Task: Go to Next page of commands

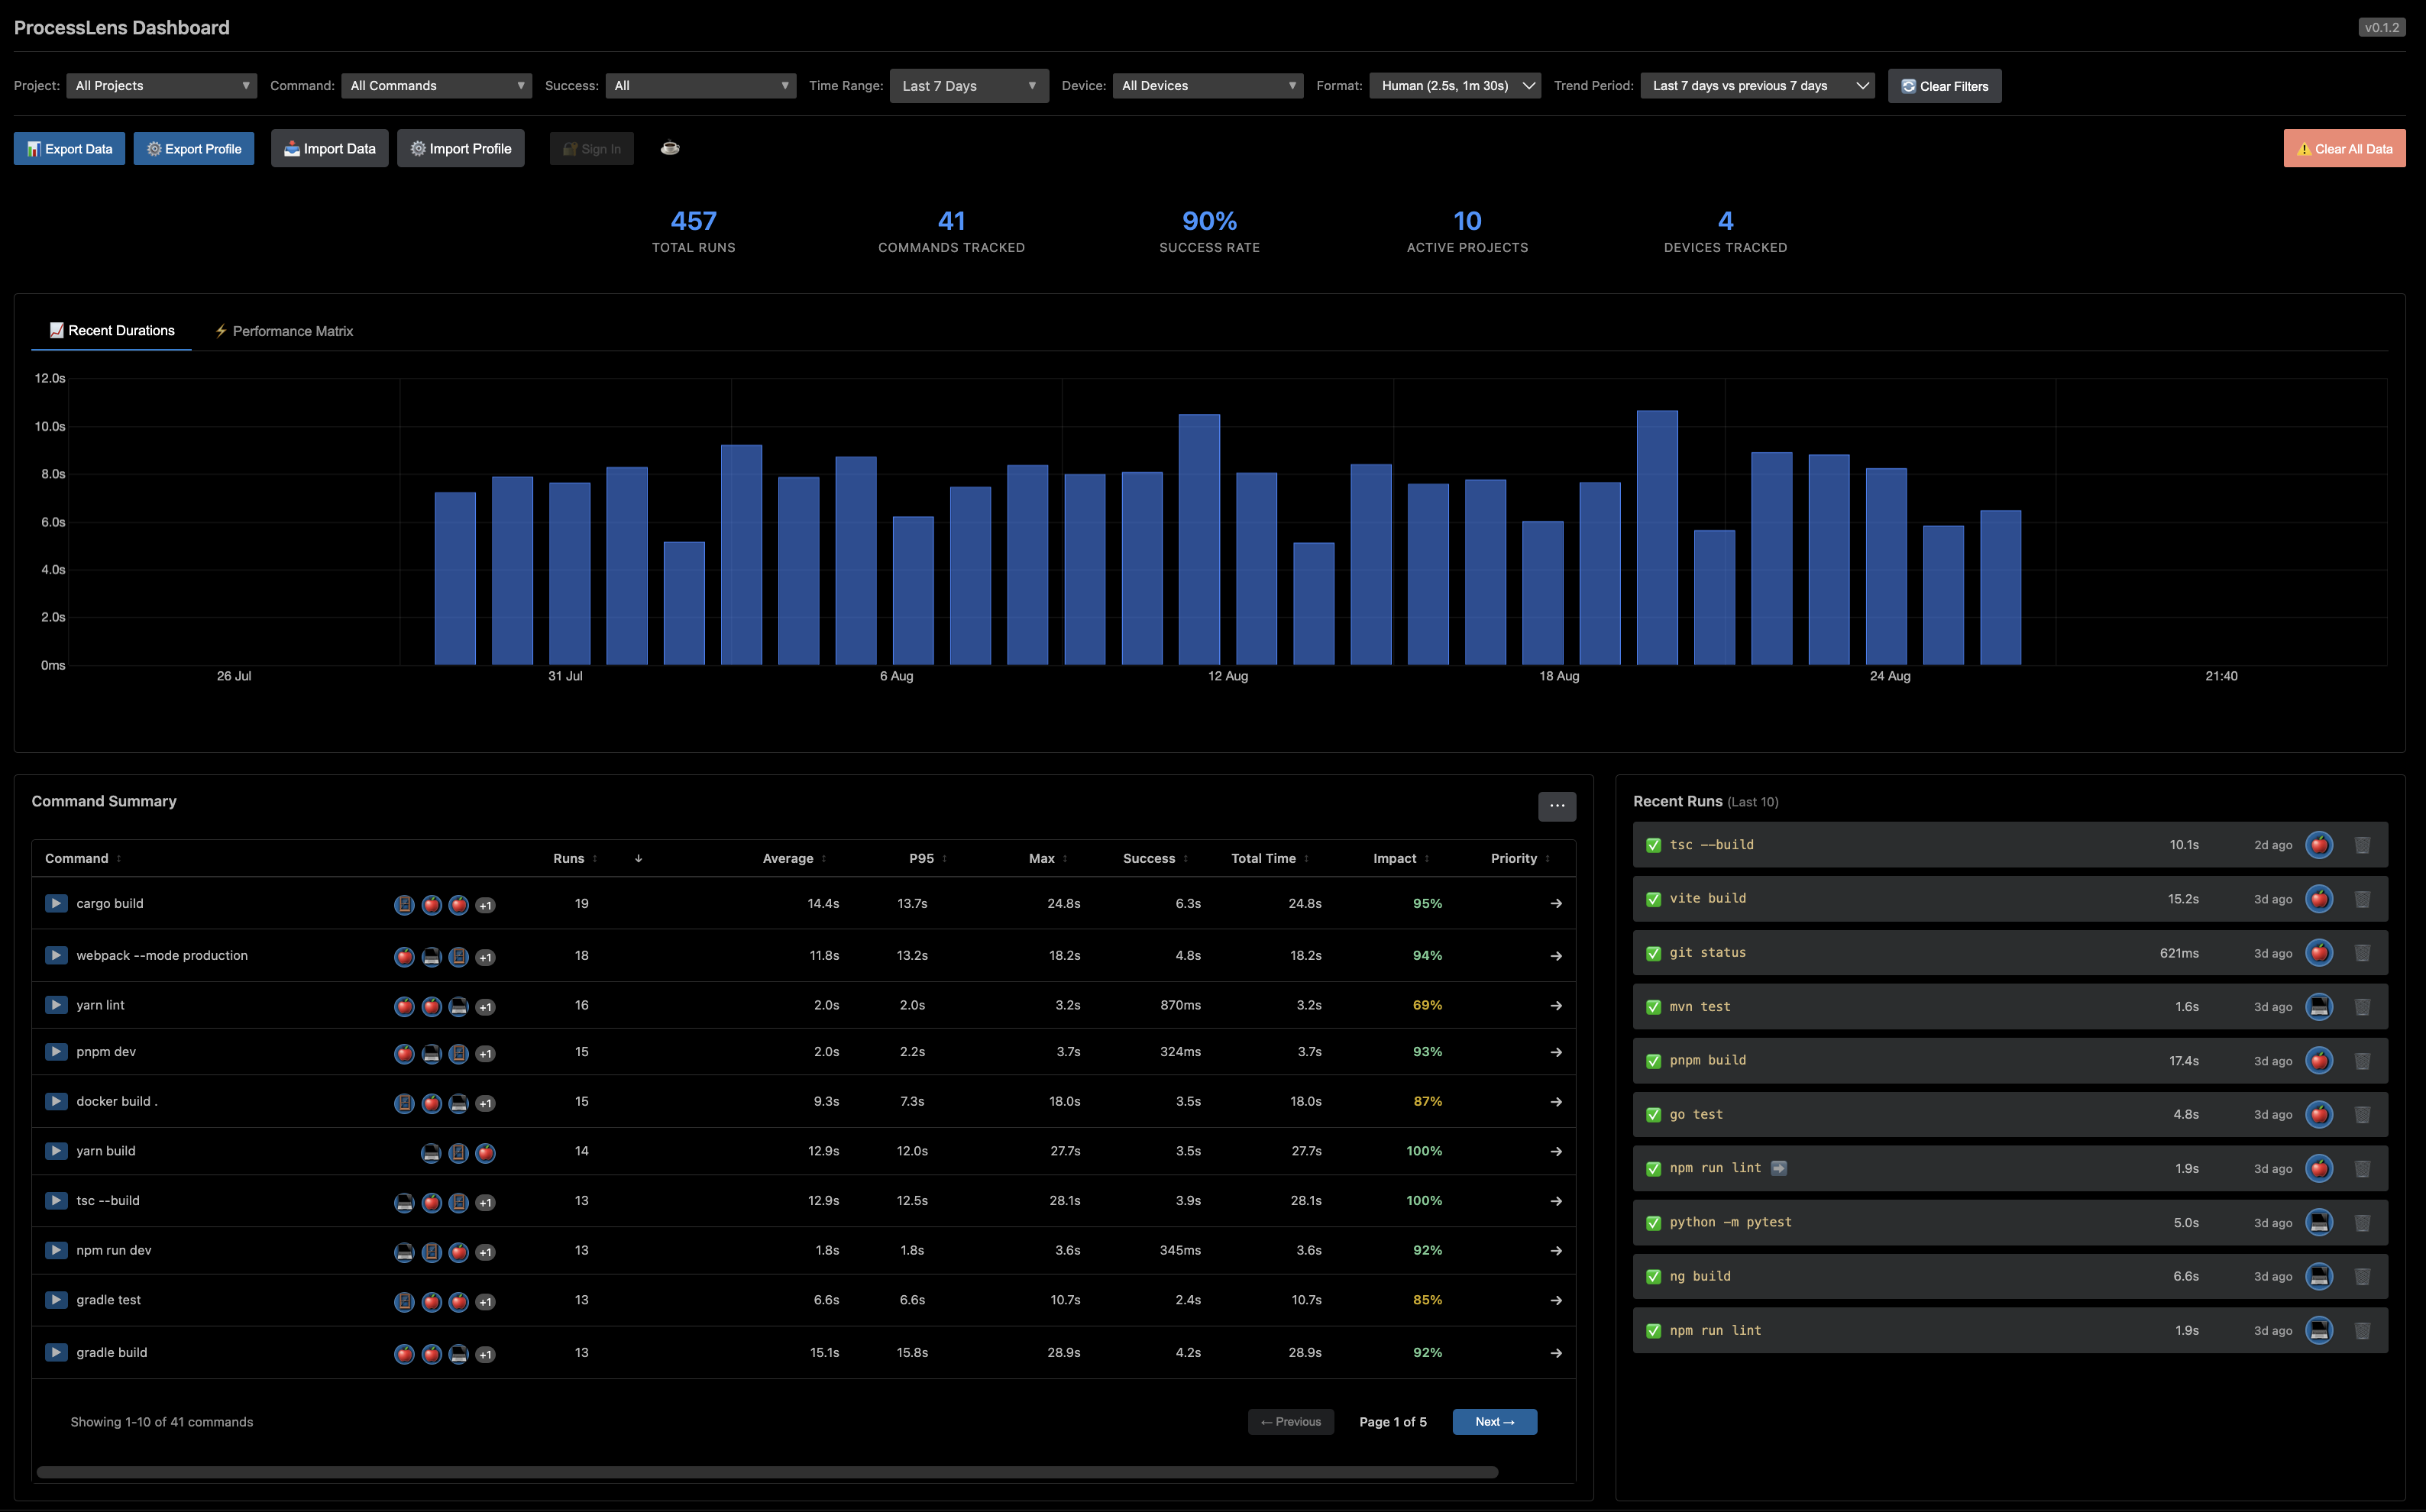Action: (1494, 1421)
